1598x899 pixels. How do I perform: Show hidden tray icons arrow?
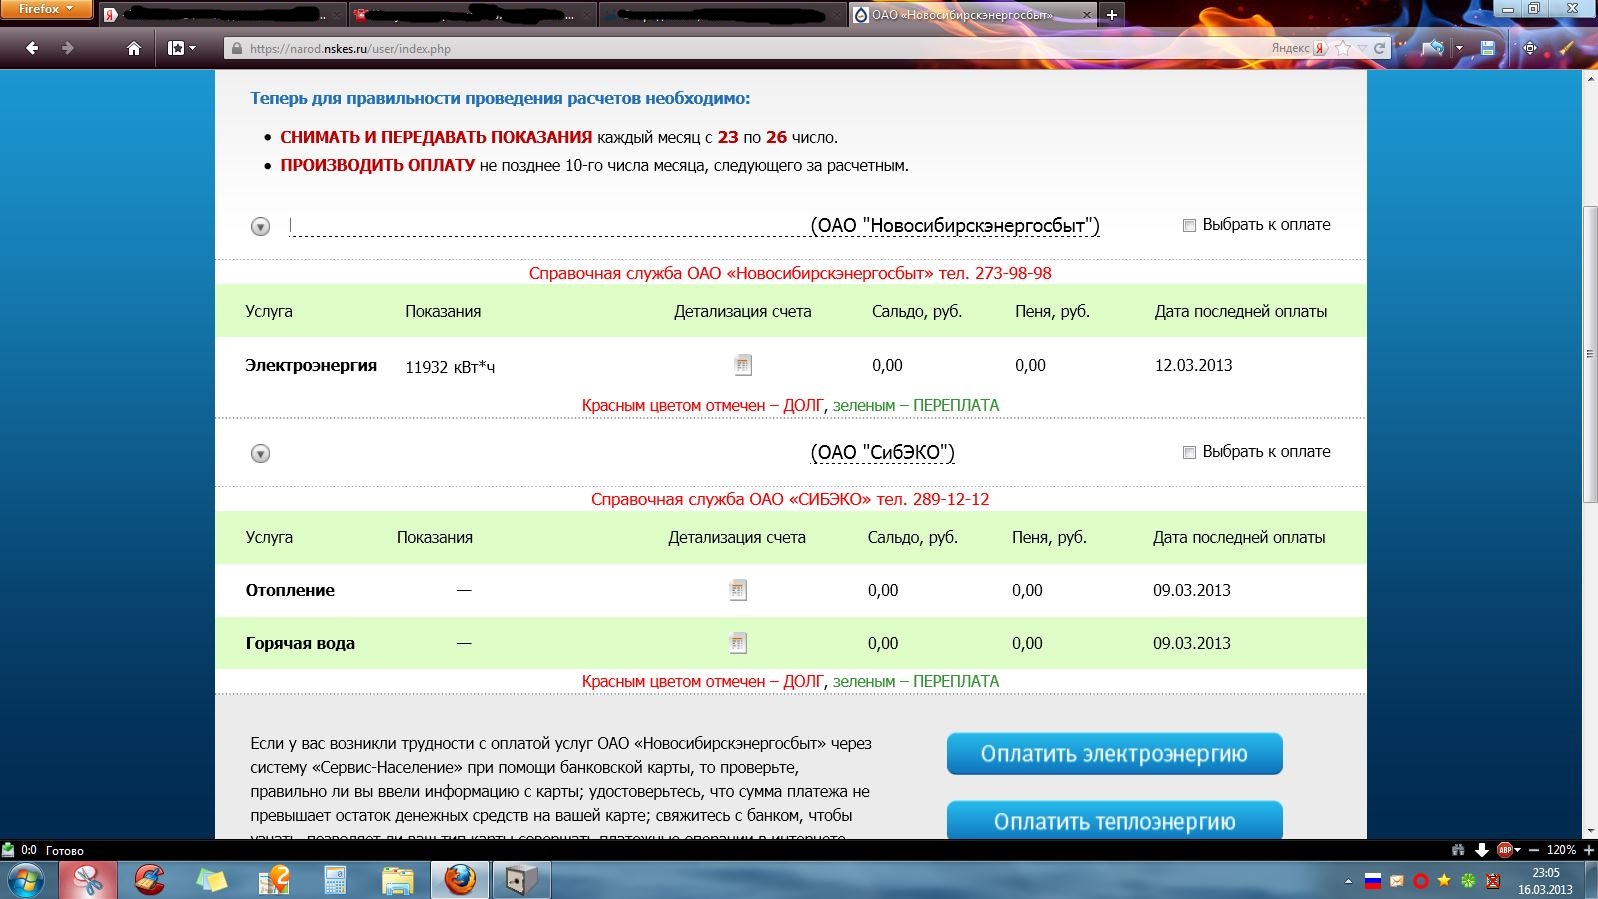click(x=1348, y=881)
